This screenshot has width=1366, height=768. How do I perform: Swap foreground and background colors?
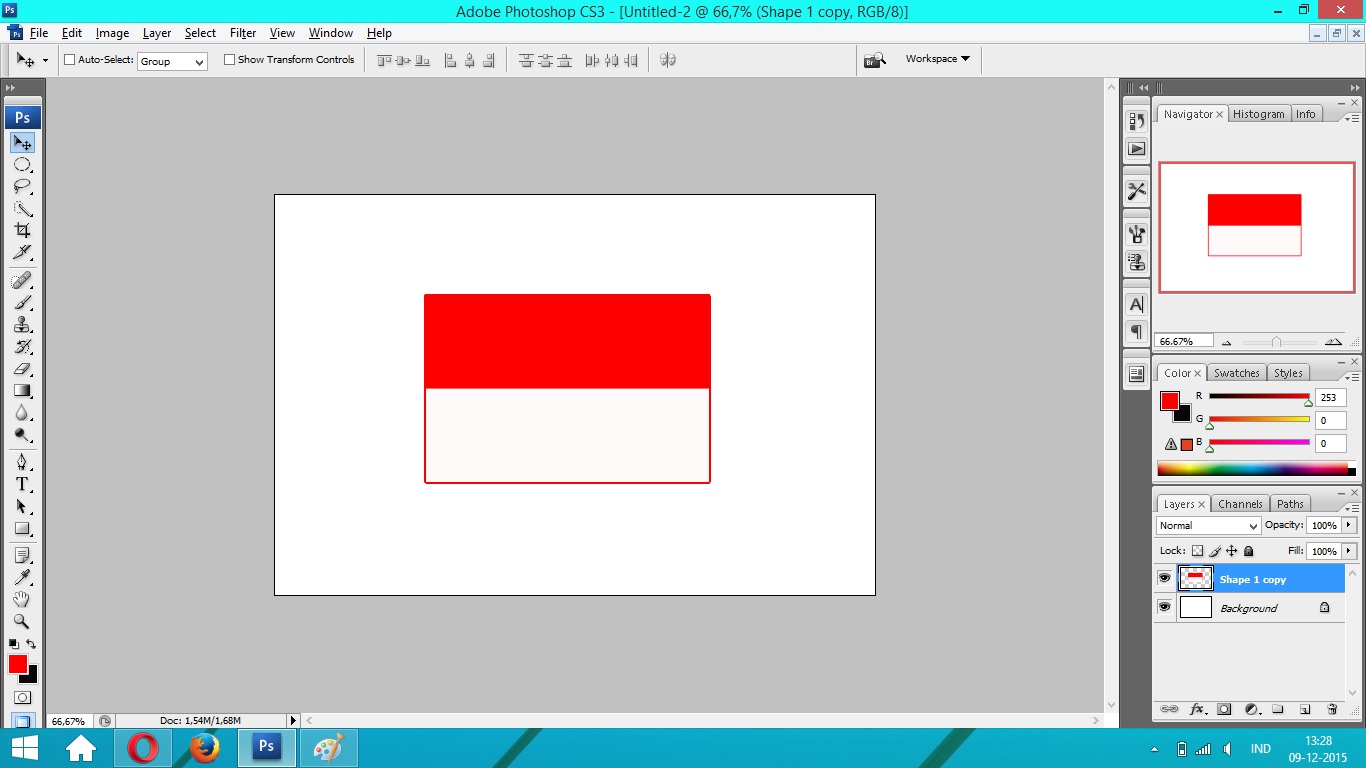click(31, 644)
